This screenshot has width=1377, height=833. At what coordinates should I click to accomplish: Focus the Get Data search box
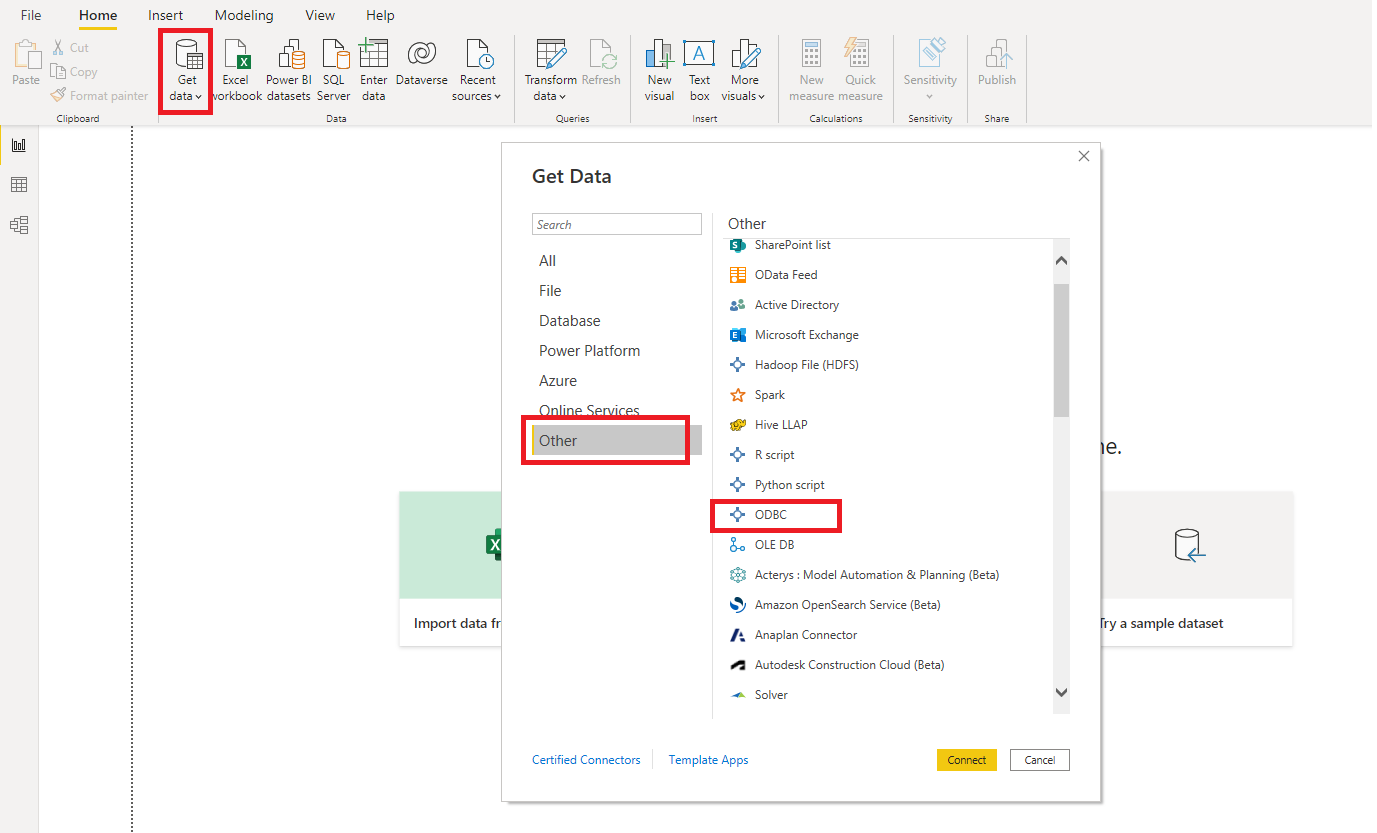click(617, 224)
